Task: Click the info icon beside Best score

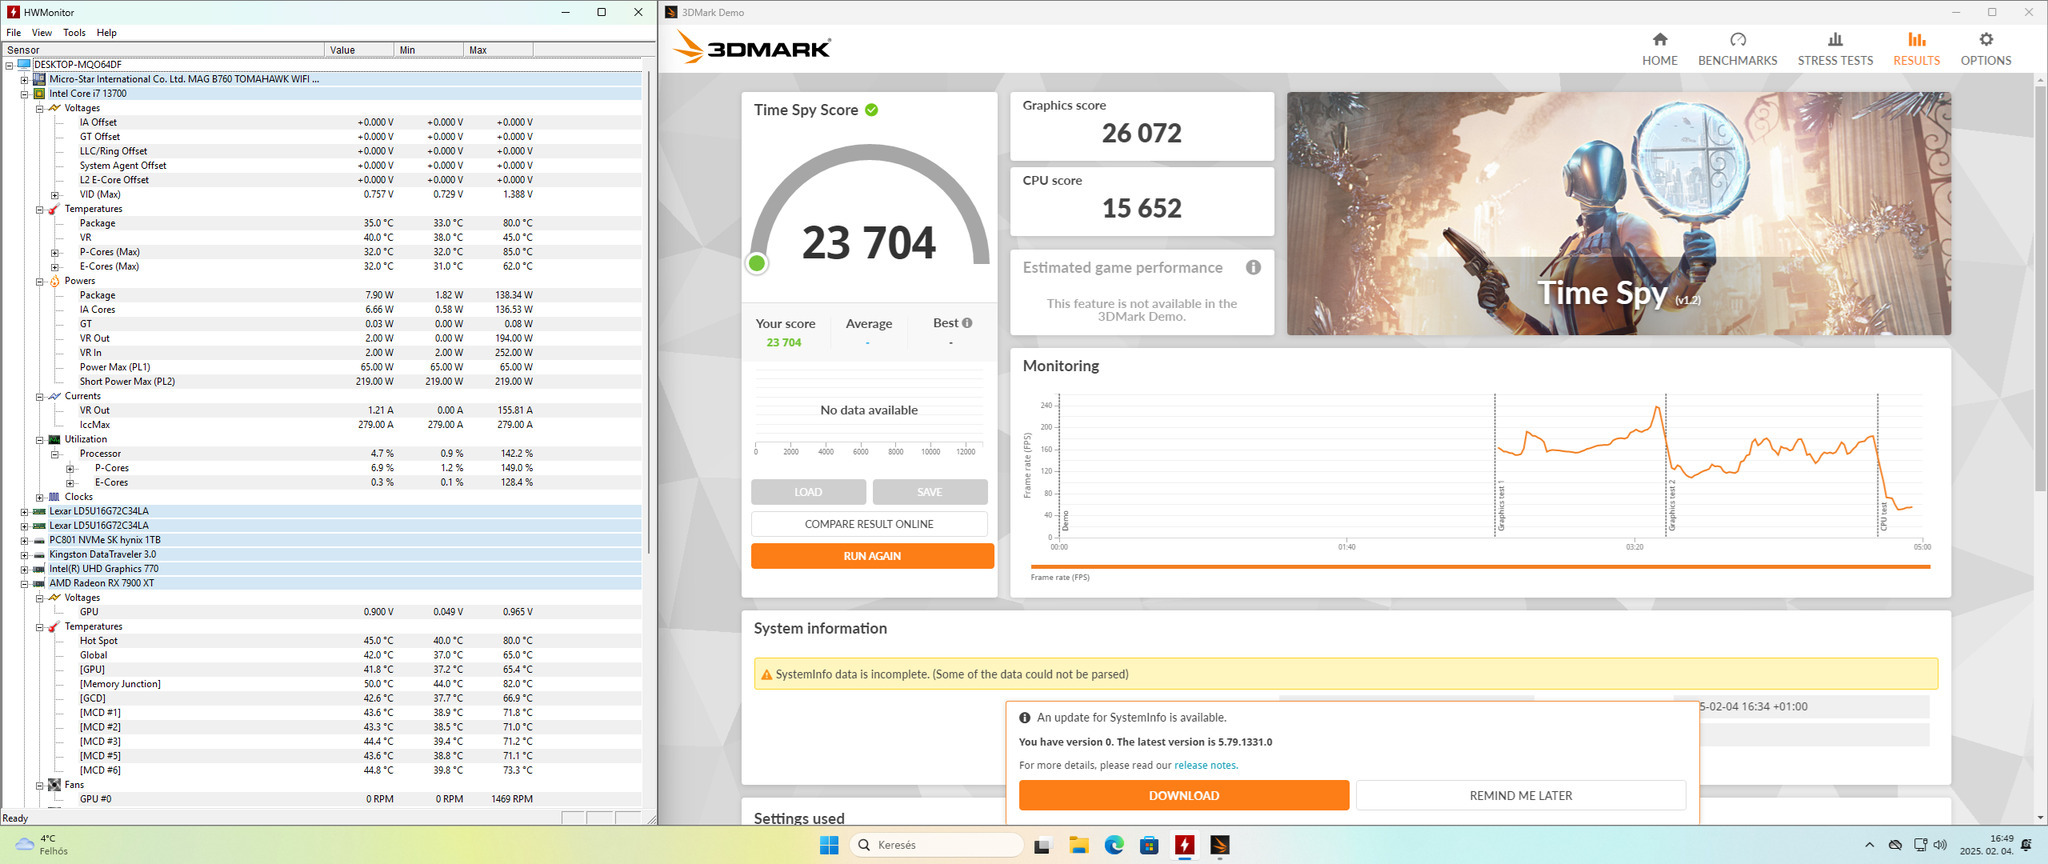Action: (967, 323)
